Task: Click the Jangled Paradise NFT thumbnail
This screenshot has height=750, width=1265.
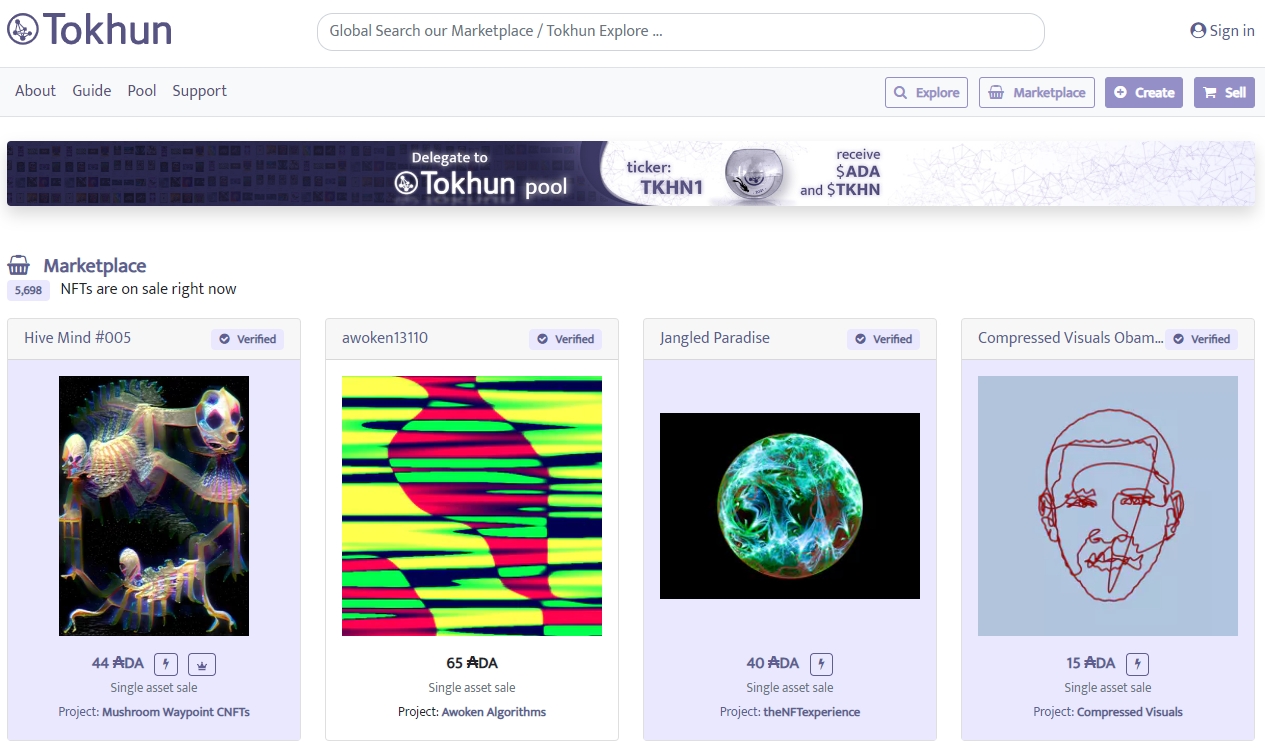Action: 789,505
